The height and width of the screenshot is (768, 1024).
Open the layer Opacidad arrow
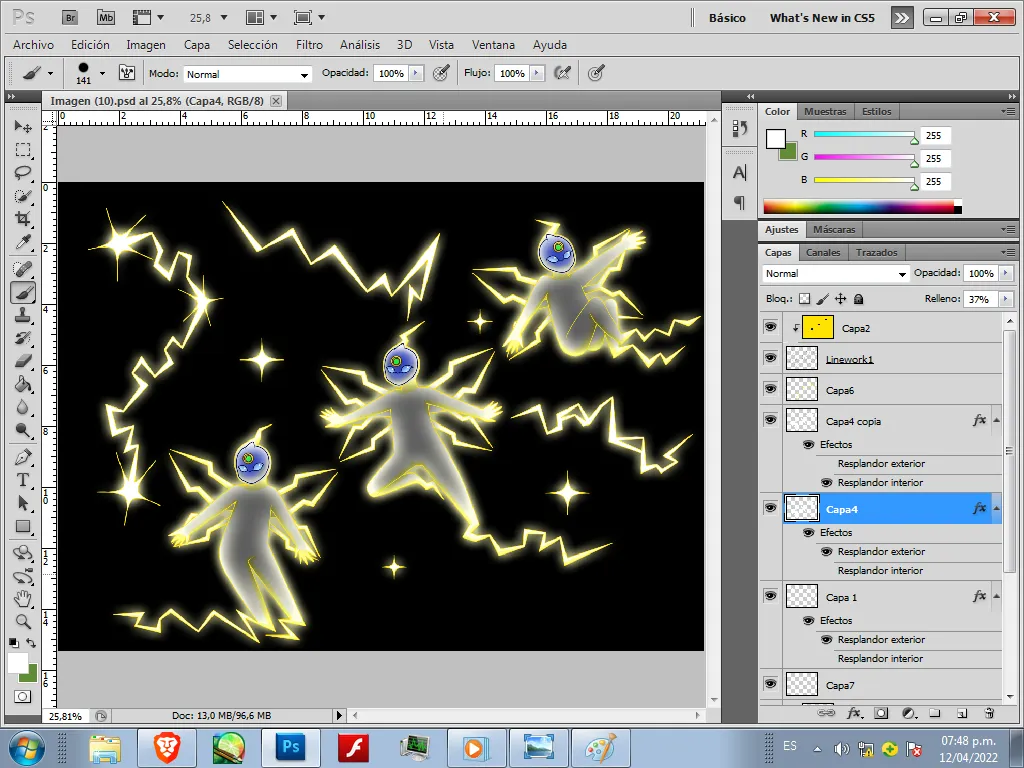point(1006,273)
